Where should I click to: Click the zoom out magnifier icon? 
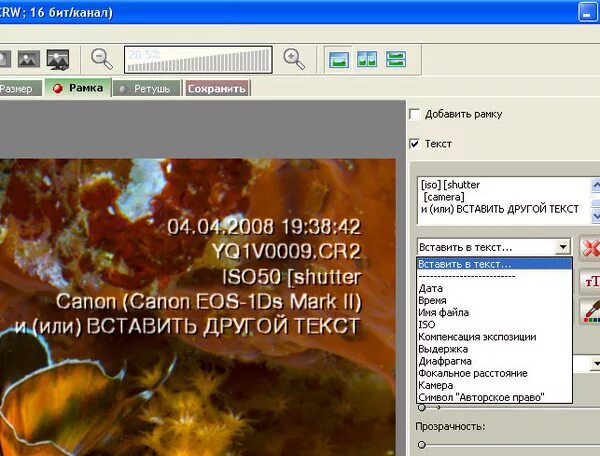[x=102, y=59]
